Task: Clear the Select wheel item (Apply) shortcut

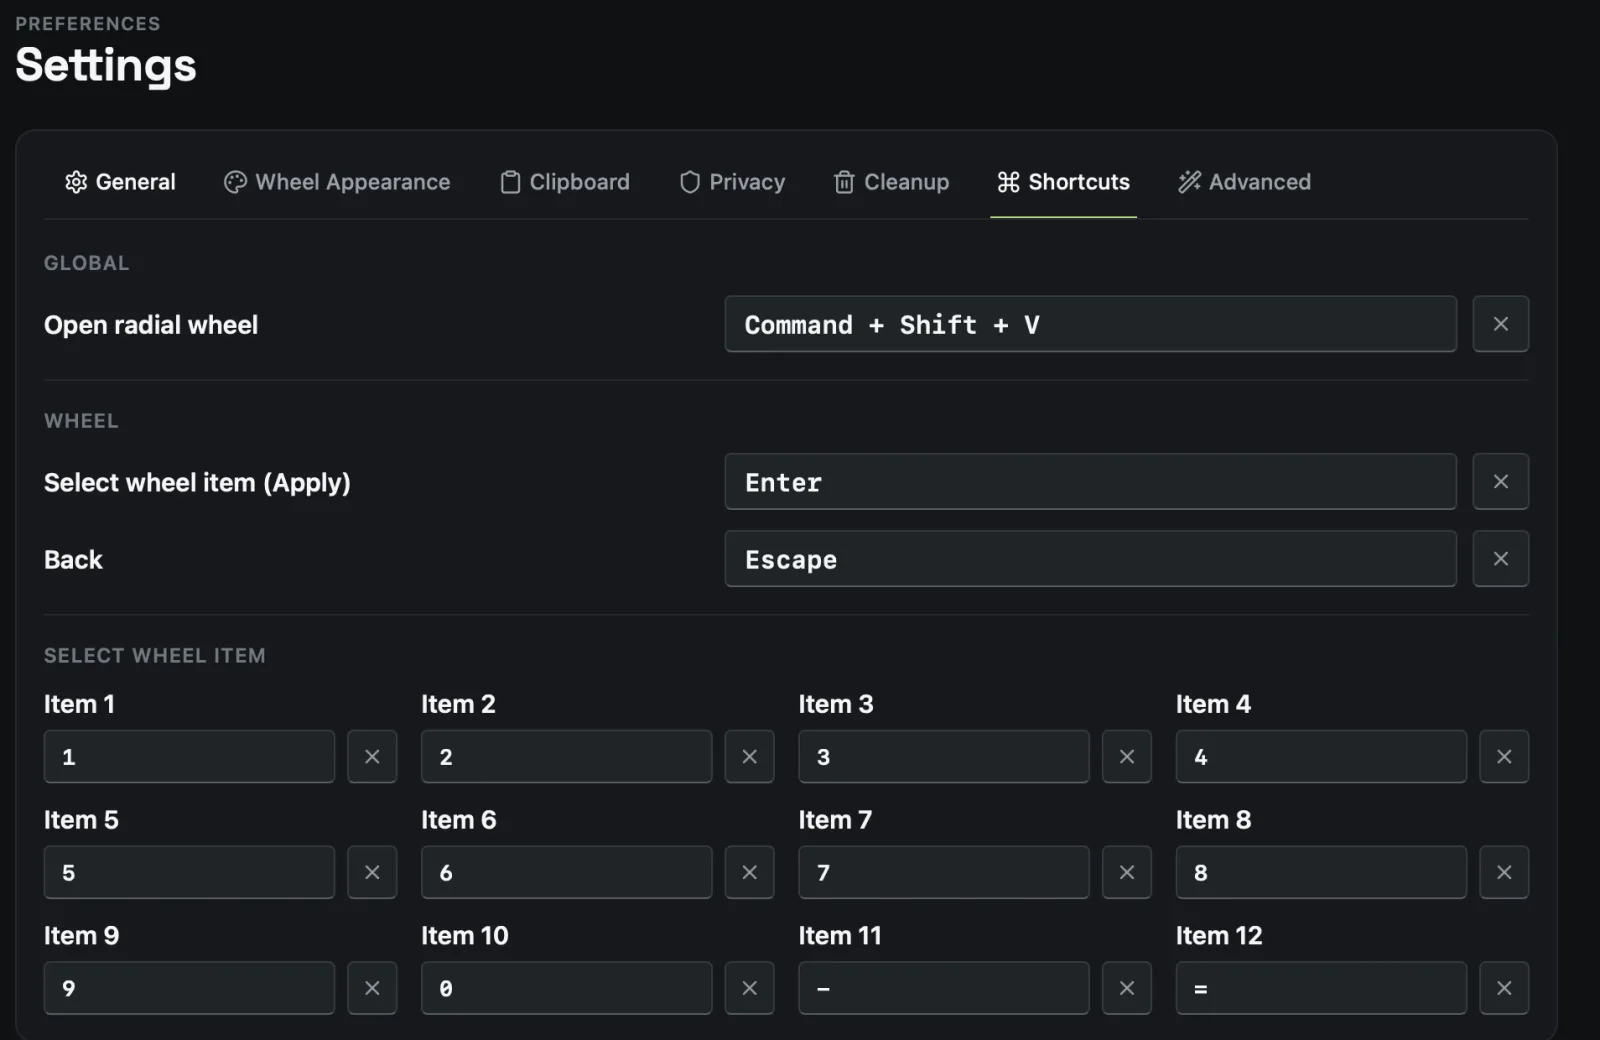Action: tap(1500, 482)
